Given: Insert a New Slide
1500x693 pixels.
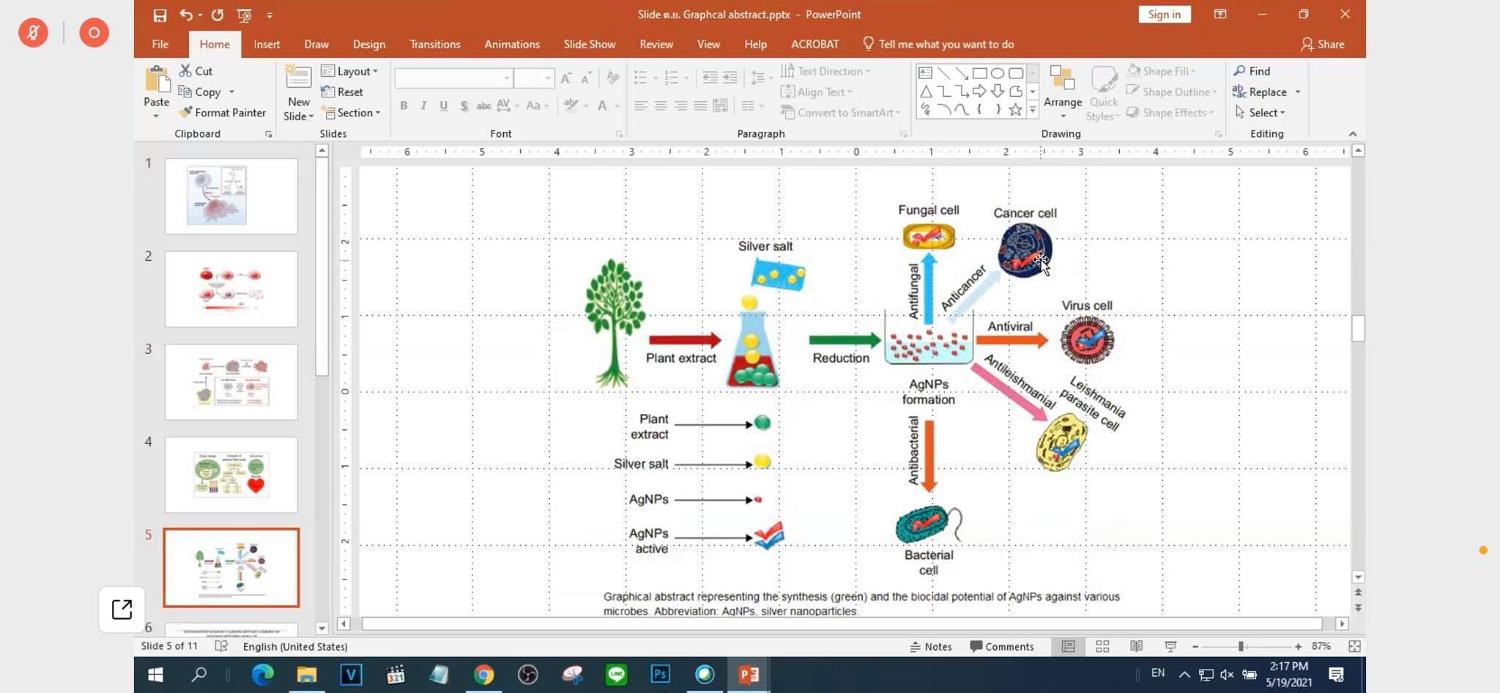Looking at the screenshot, I should (298, 94).
